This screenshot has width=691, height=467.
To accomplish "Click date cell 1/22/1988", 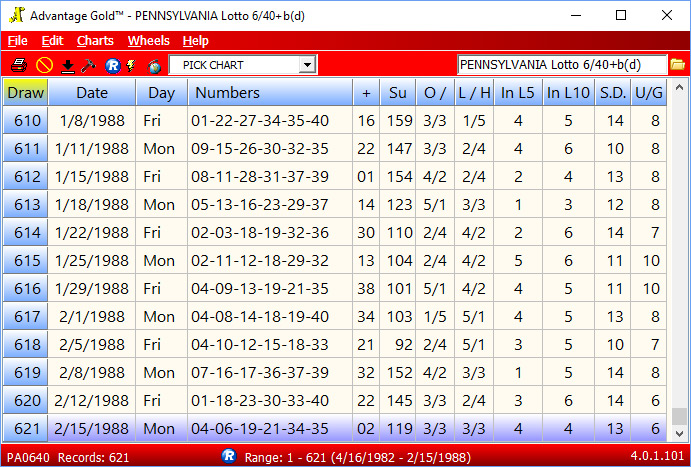I will click(x=92, y=232).
